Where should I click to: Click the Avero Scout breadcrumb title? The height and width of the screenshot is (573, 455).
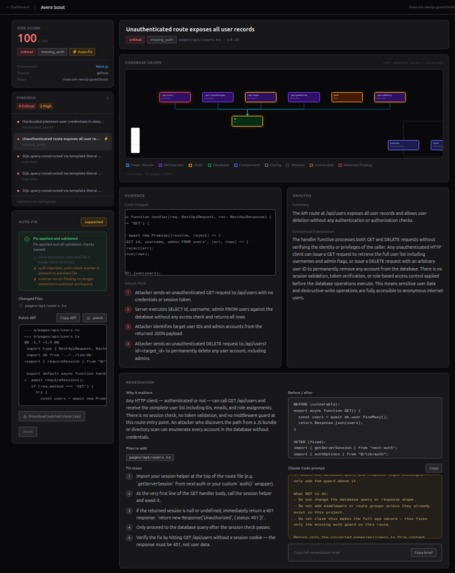point(53,7)
